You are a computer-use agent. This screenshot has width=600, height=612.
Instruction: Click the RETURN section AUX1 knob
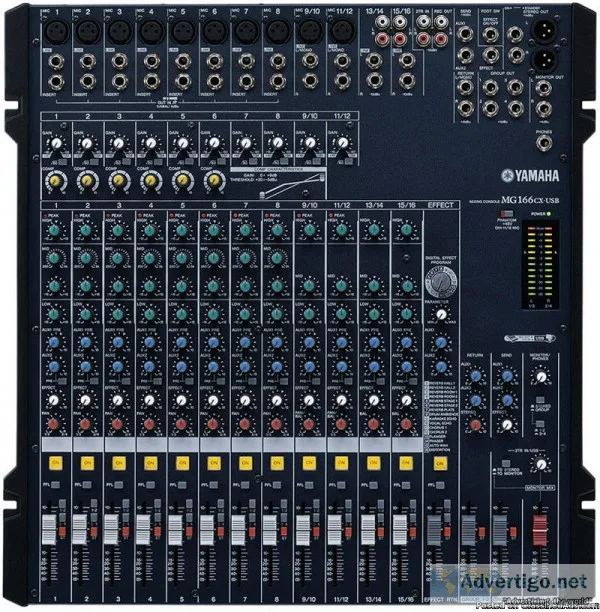475,376
